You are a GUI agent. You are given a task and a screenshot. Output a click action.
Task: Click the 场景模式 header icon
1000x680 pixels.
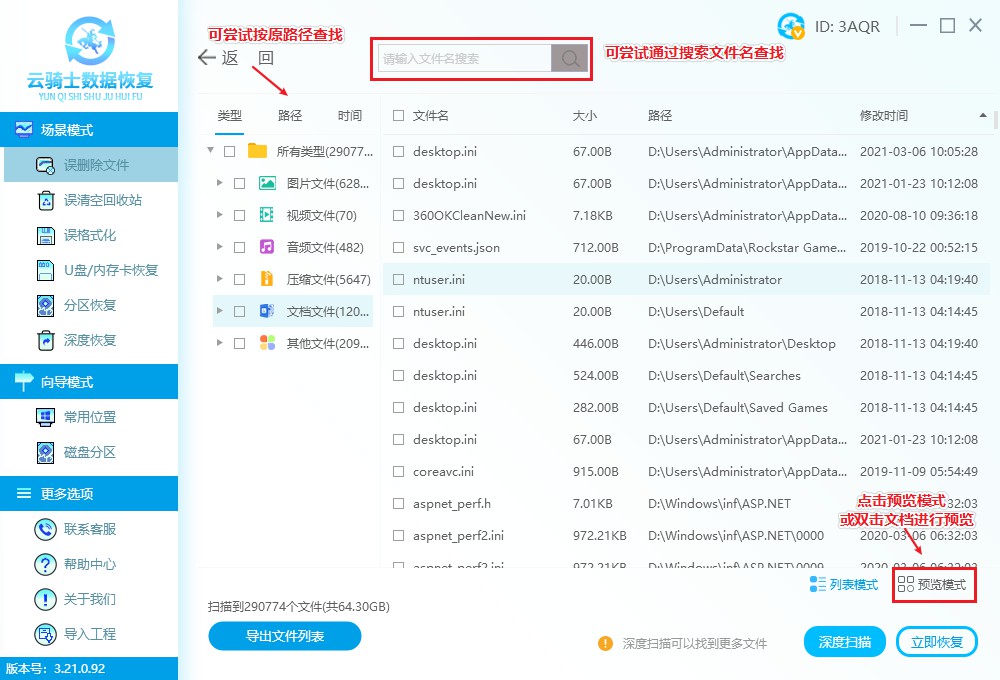tap(24, 129)
